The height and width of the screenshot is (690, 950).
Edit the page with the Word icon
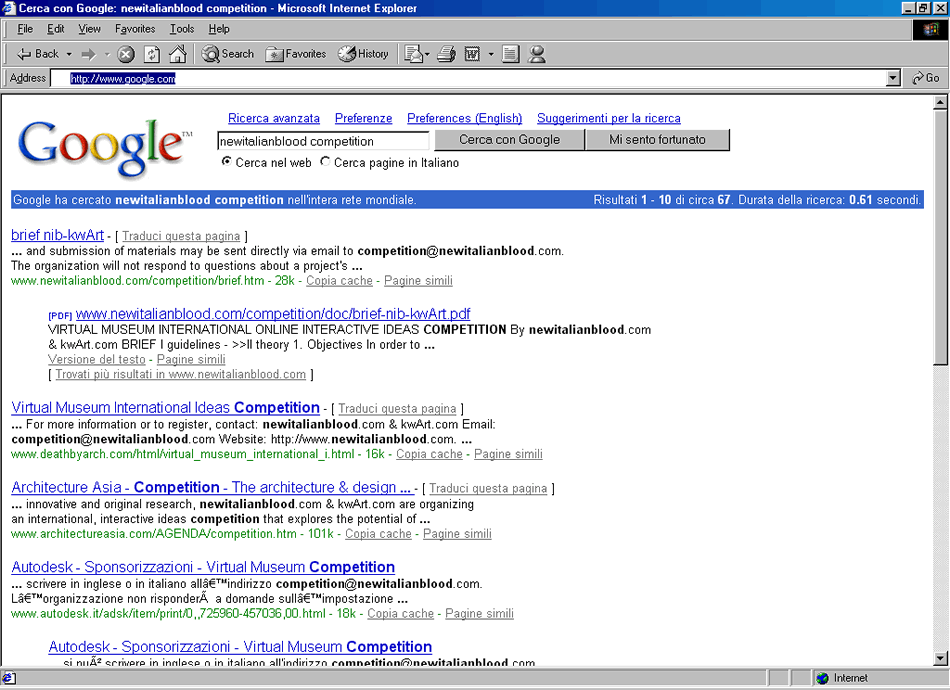(473, 54)
